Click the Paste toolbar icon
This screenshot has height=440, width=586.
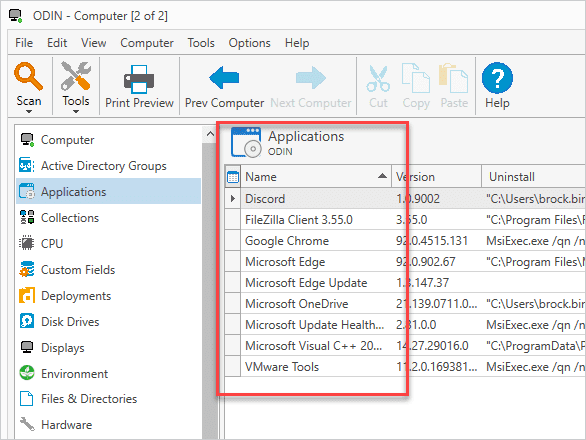[453, 78]
